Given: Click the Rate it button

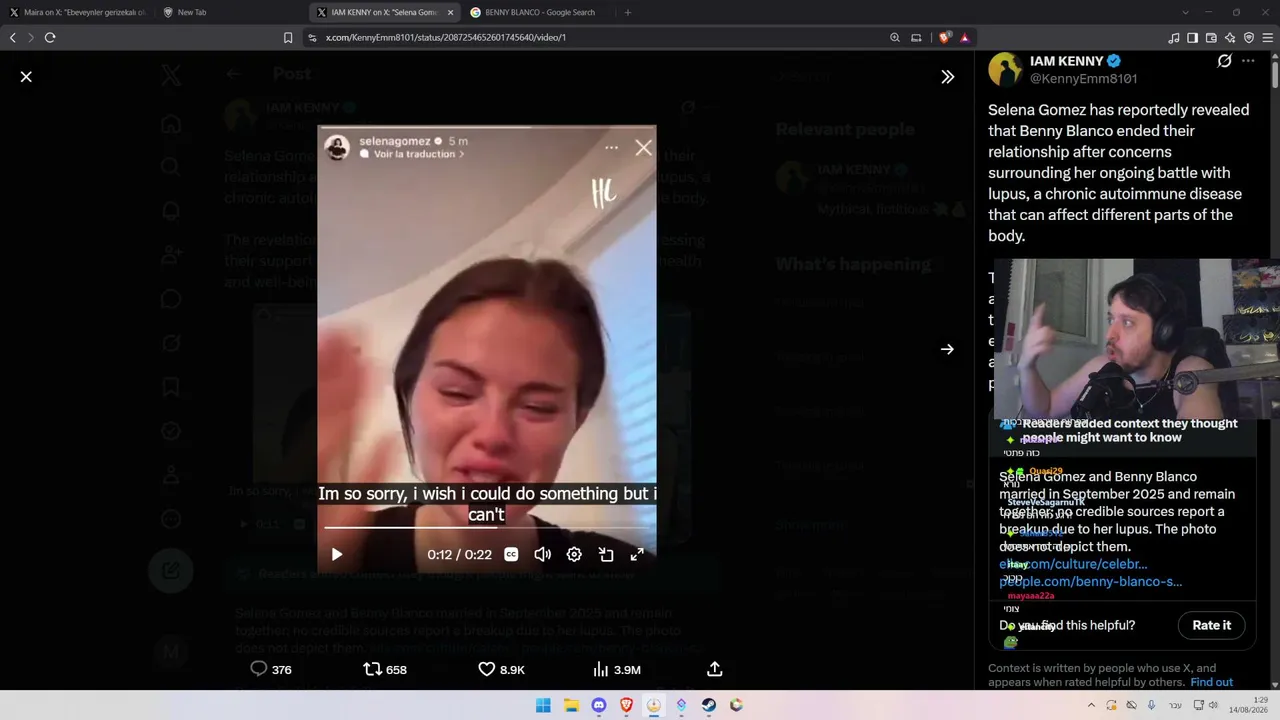Looking at the screenshot, I should click(x=1211, y=625).
